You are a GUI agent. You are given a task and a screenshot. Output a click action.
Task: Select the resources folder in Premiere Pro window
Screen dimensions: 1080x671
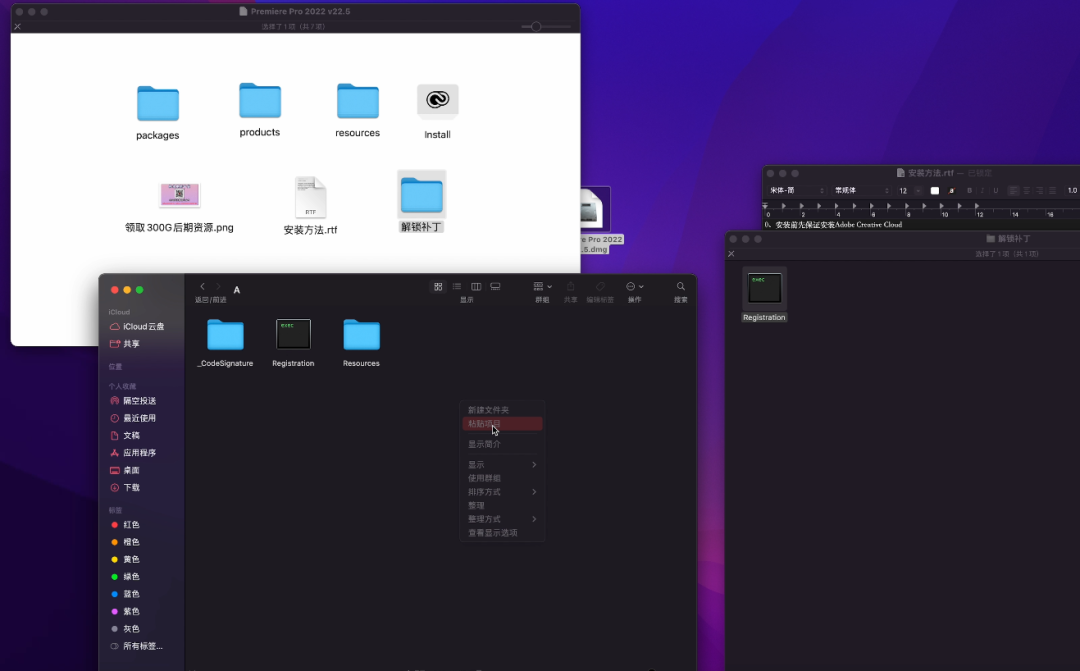click(x=357, y=101)
